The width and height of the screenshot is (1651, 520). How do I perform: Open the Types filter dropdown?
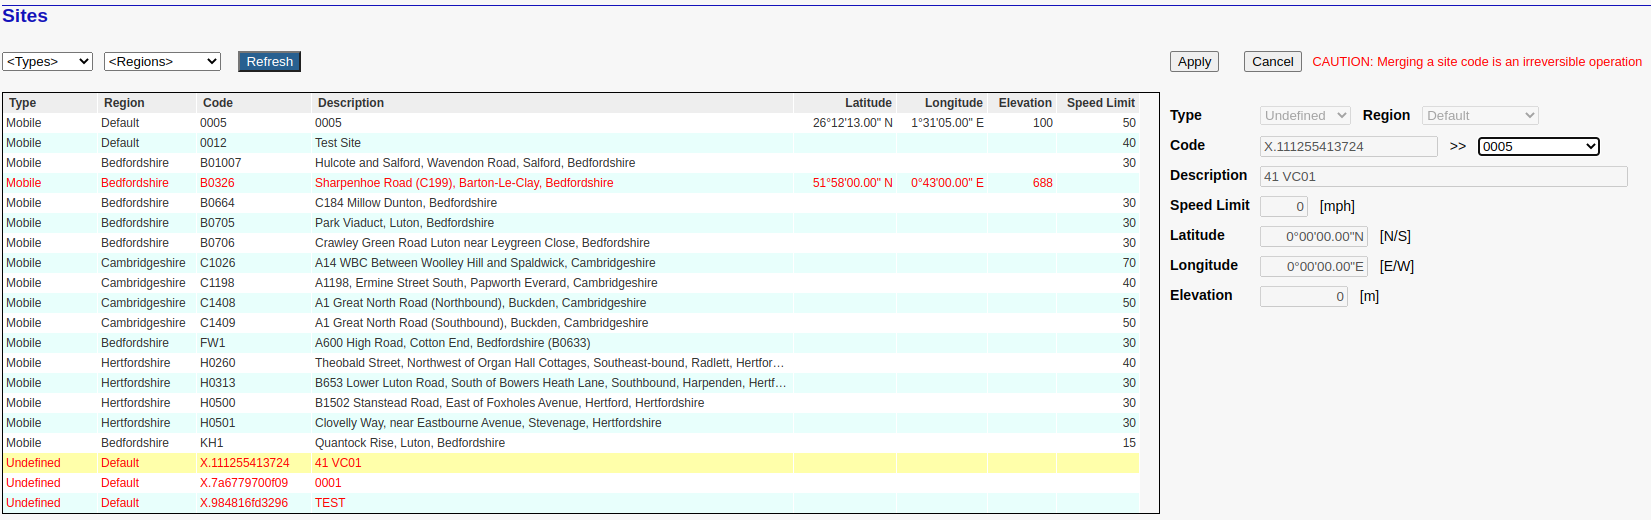[x=48, y=62]
